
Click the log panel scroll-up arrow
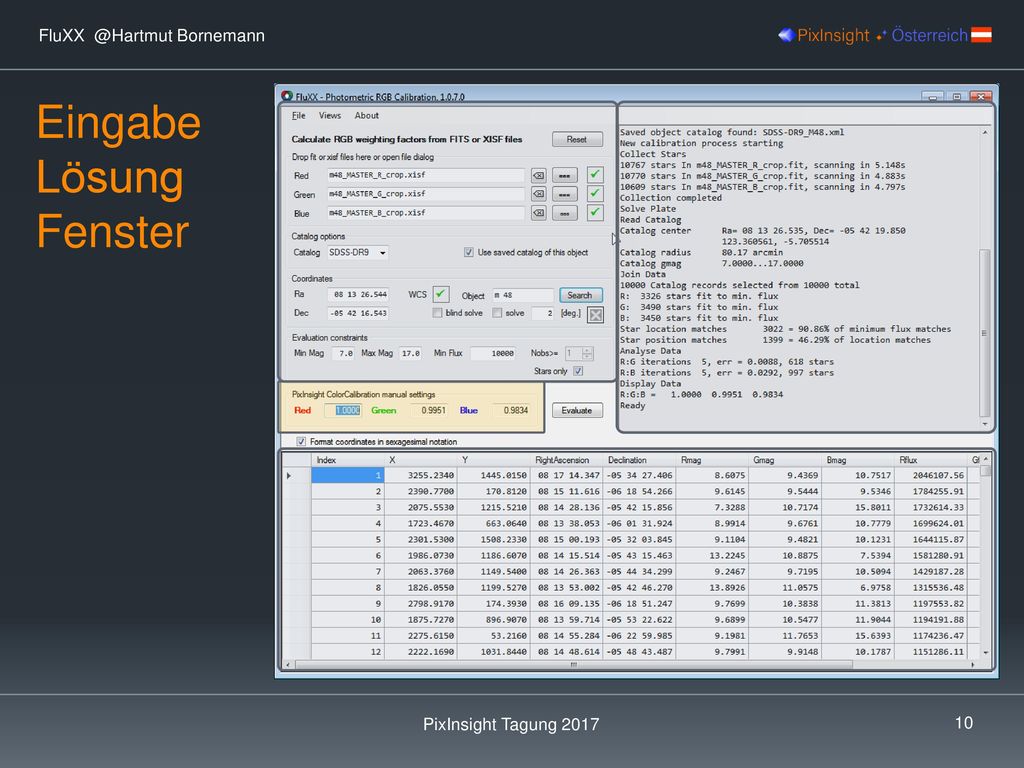click(x=985, y=133)
